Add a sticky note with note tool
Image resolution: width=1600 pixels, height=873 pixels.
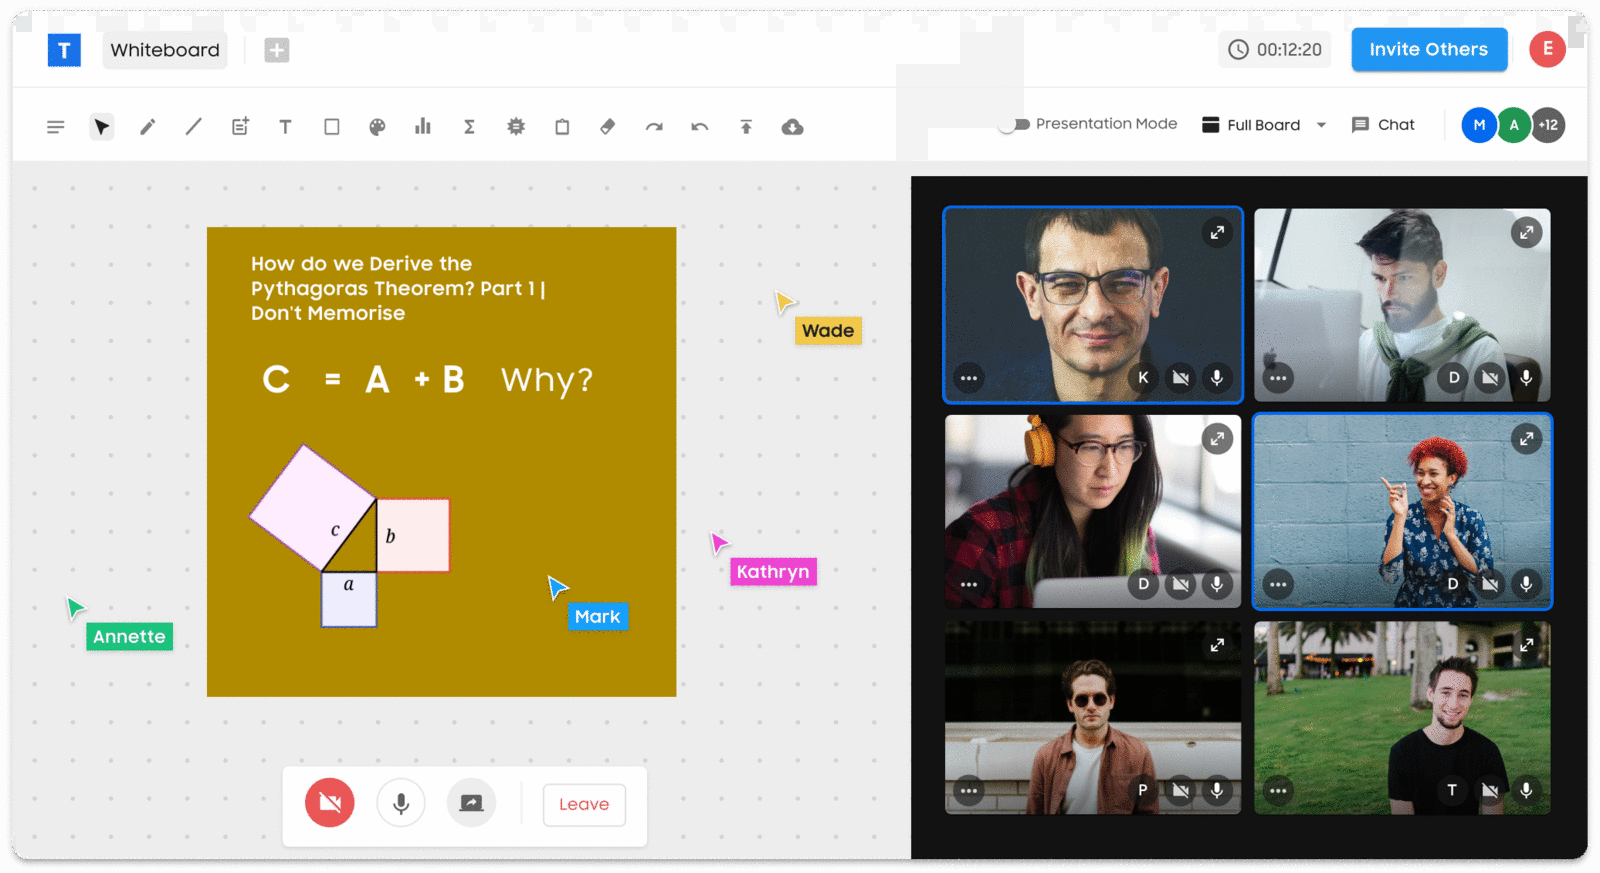point(240,127)
